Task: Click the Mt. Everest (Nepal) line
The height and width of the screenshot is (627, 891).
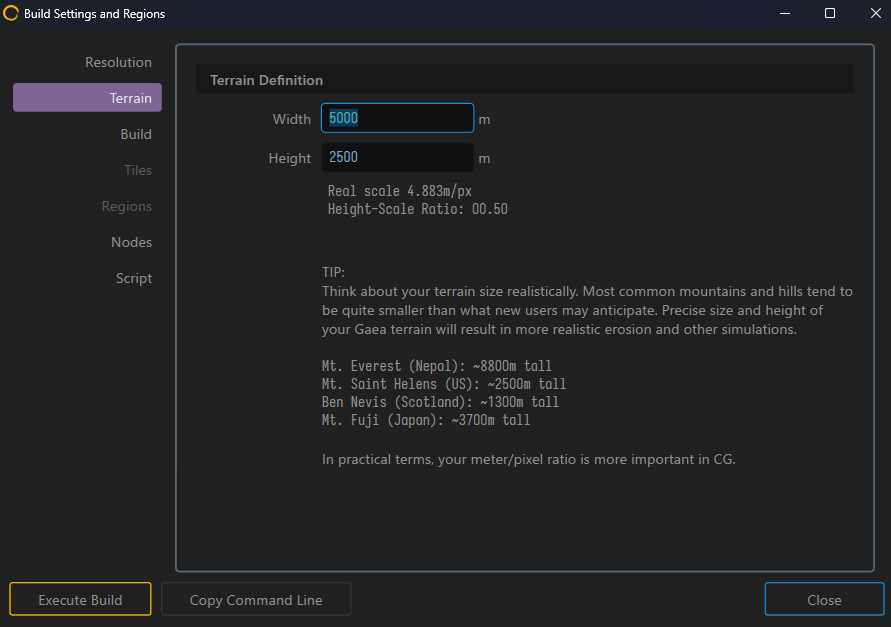Action: coord(436,366)
